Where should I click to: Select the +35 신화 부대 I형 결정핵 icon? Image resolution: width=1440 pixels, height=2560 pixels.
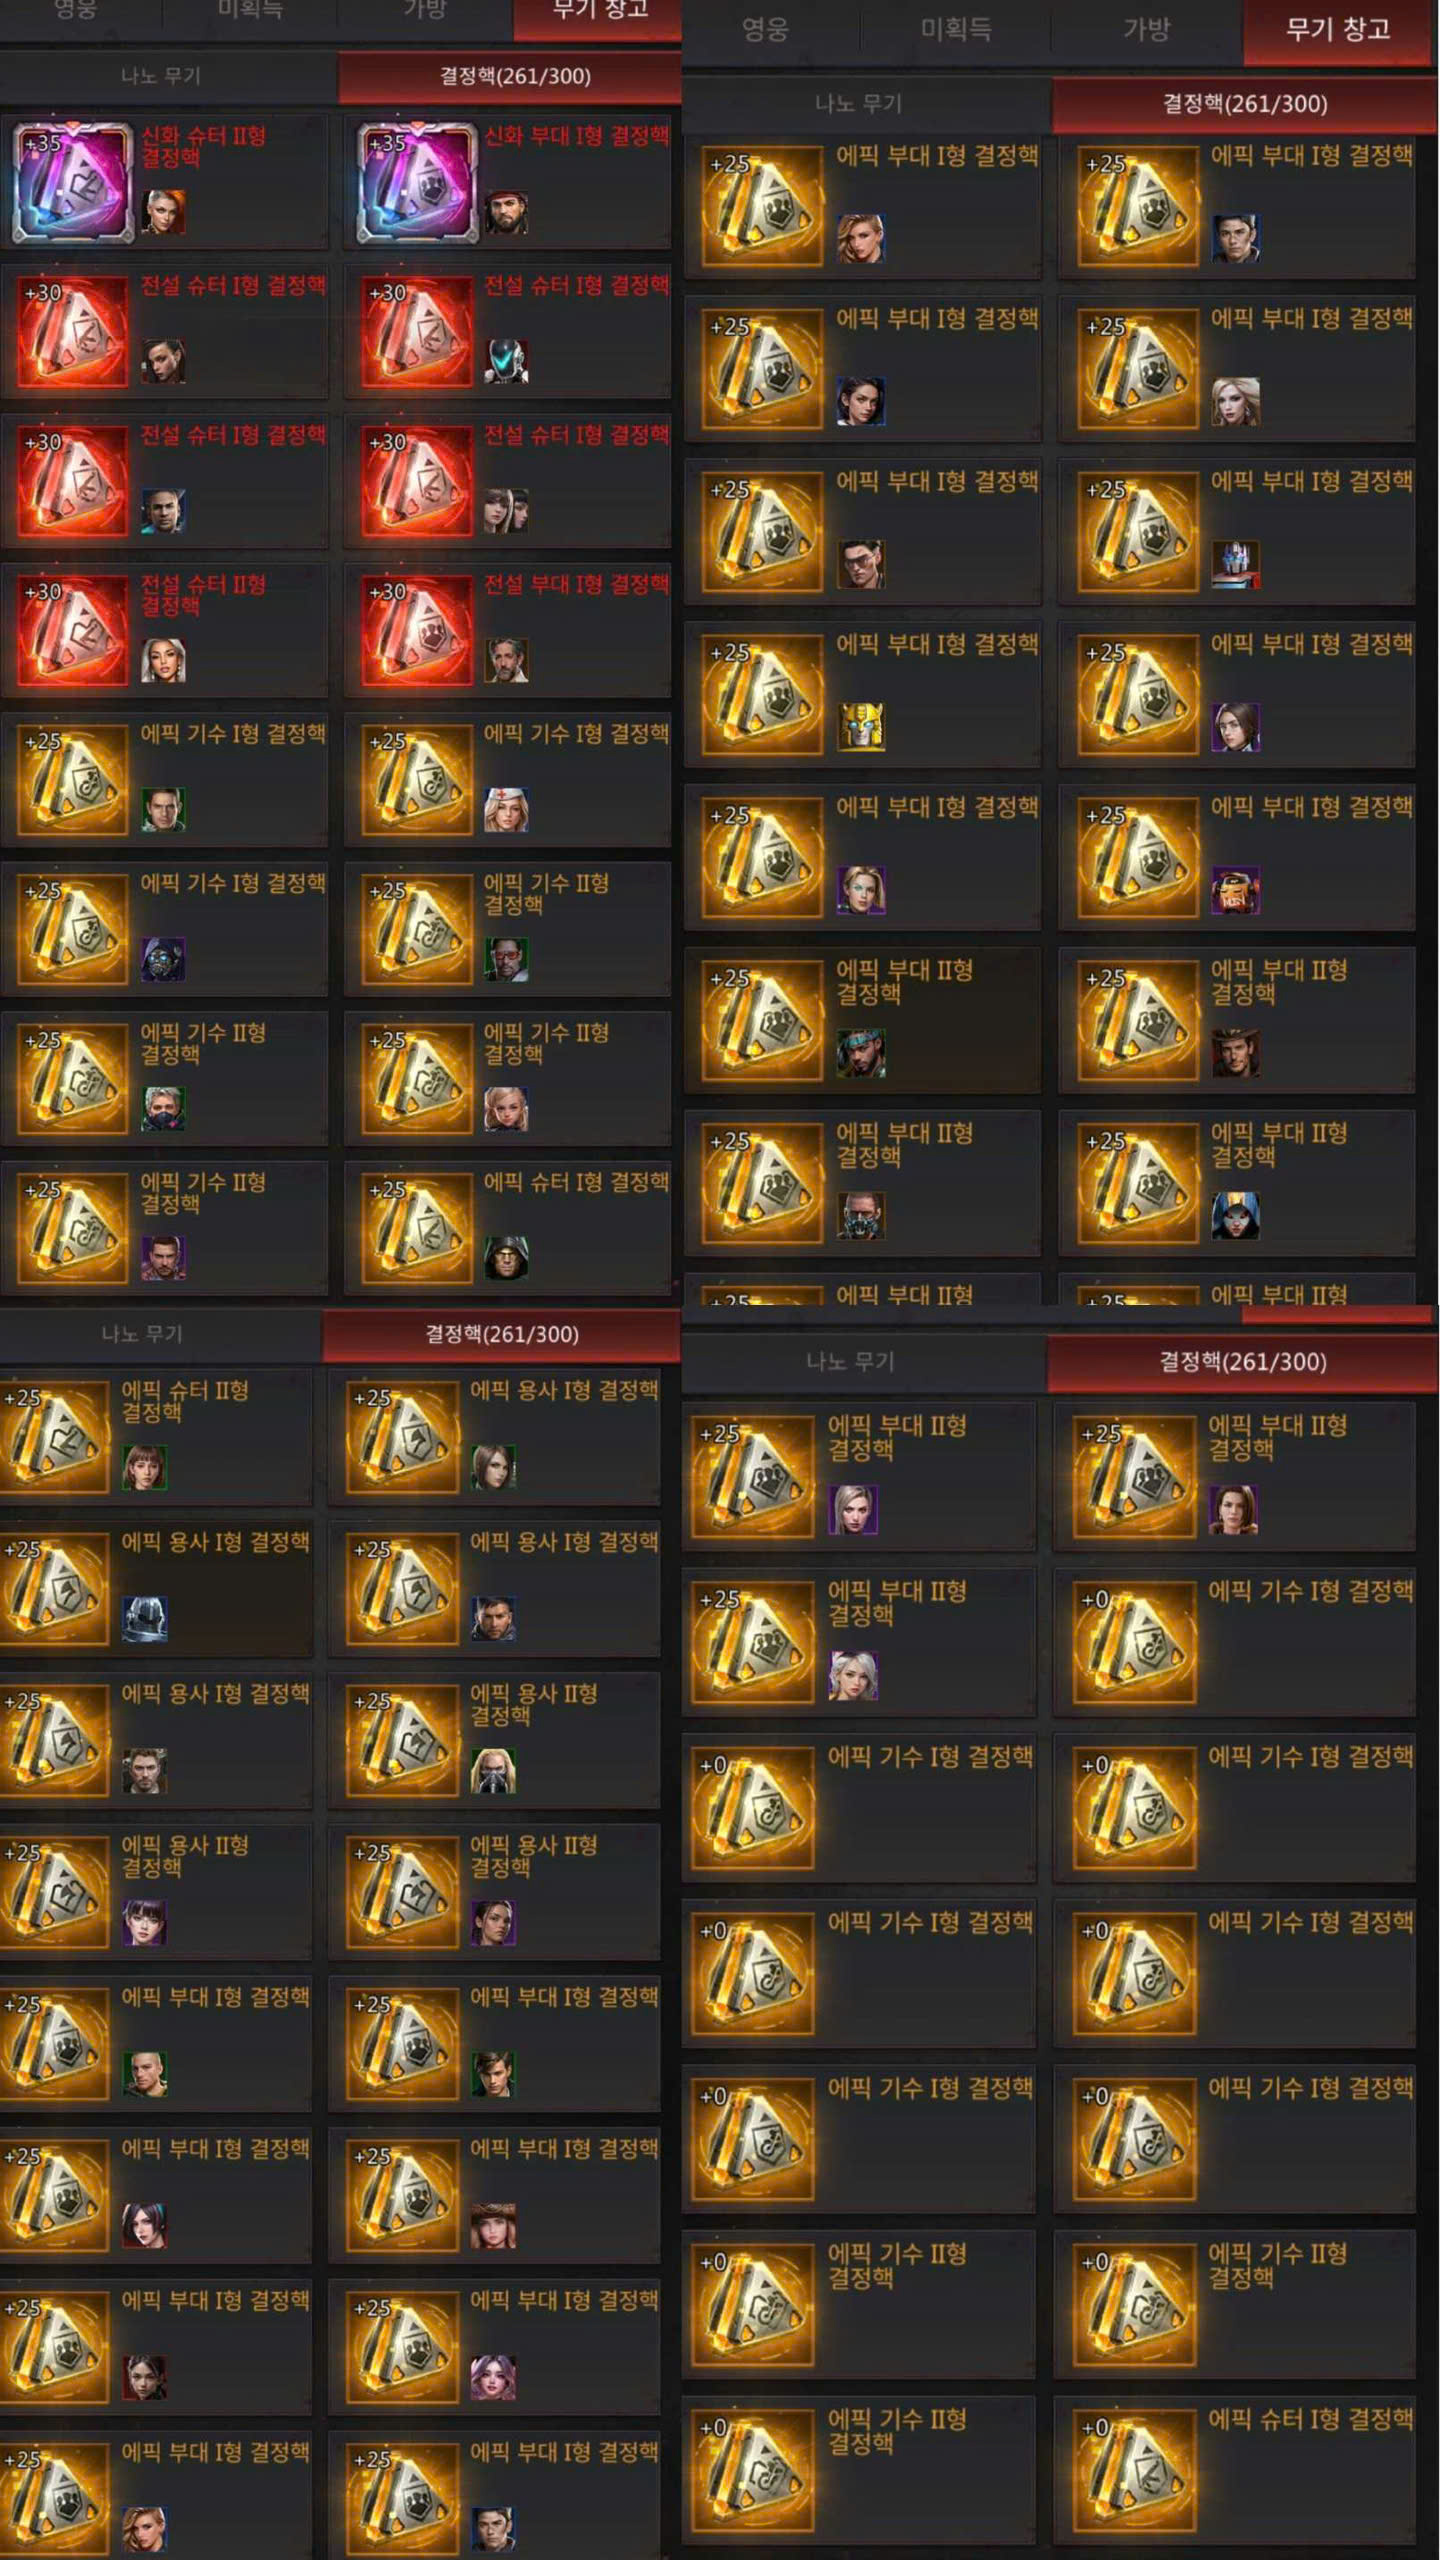click(x=417, y=184)
